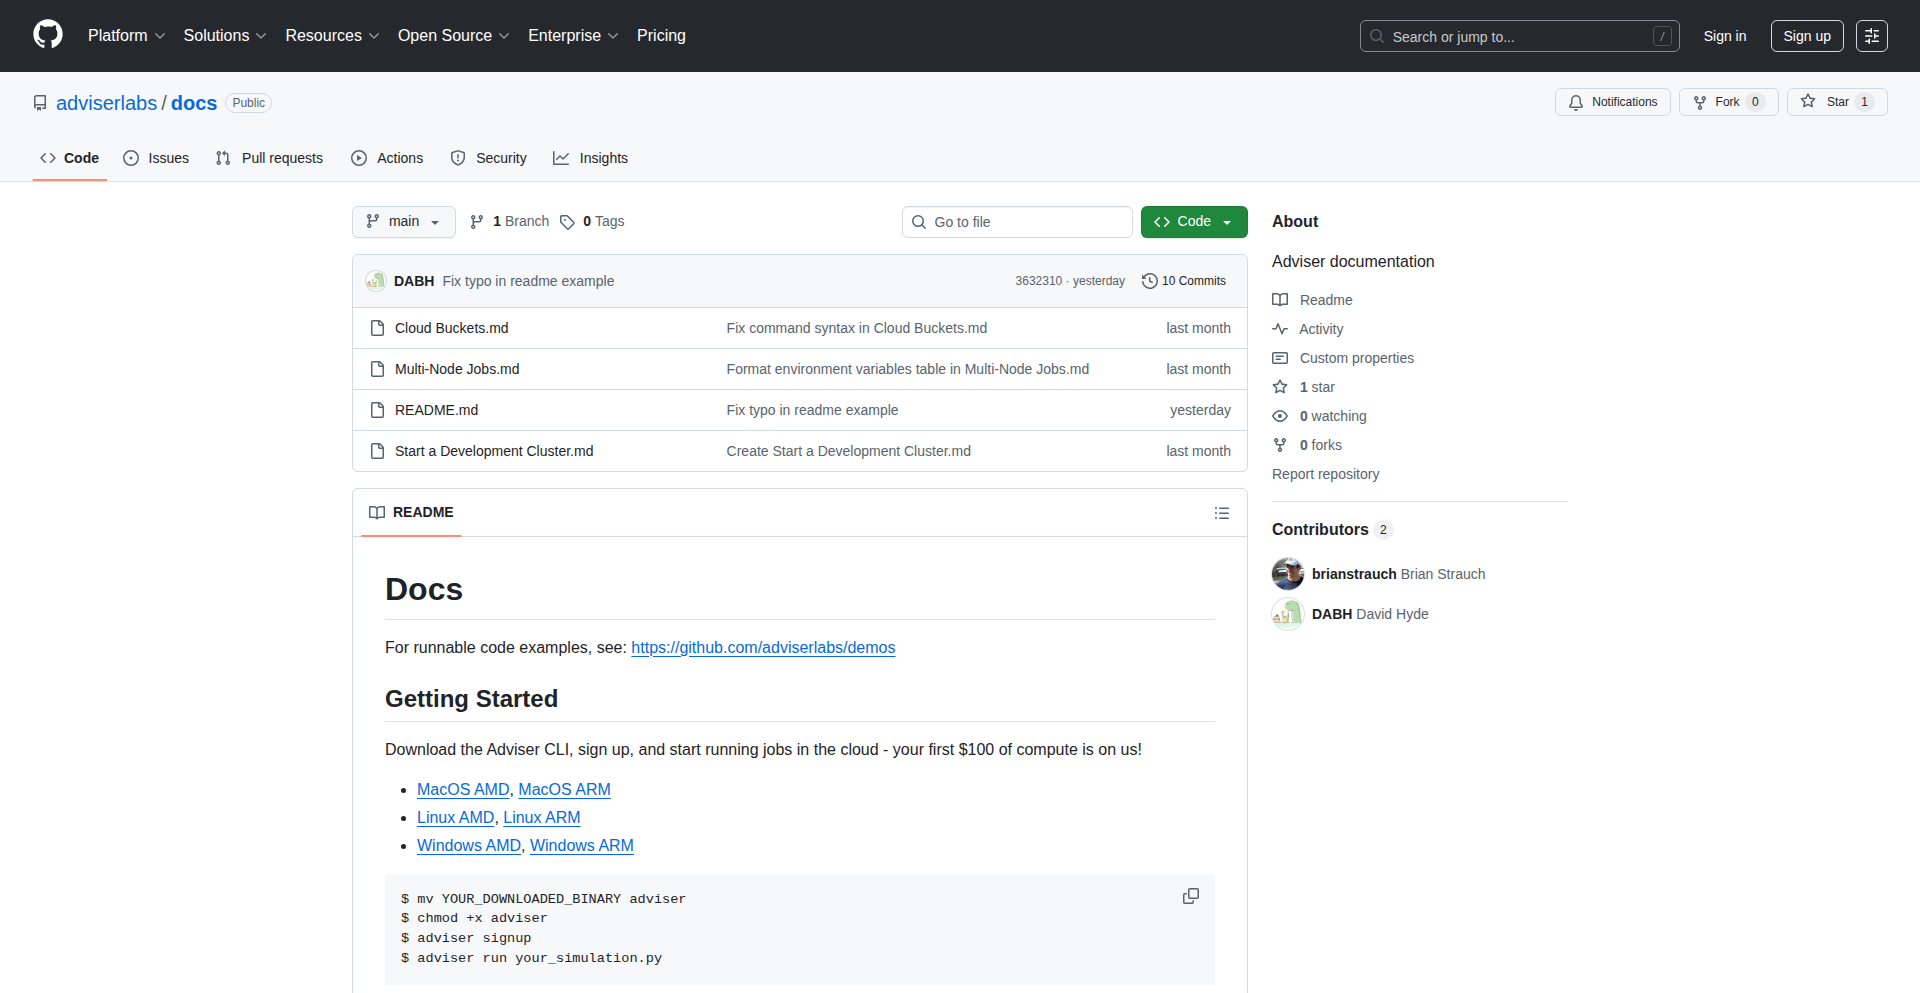
Task: Click the GitHub logo icon
Action: (46, 35)
